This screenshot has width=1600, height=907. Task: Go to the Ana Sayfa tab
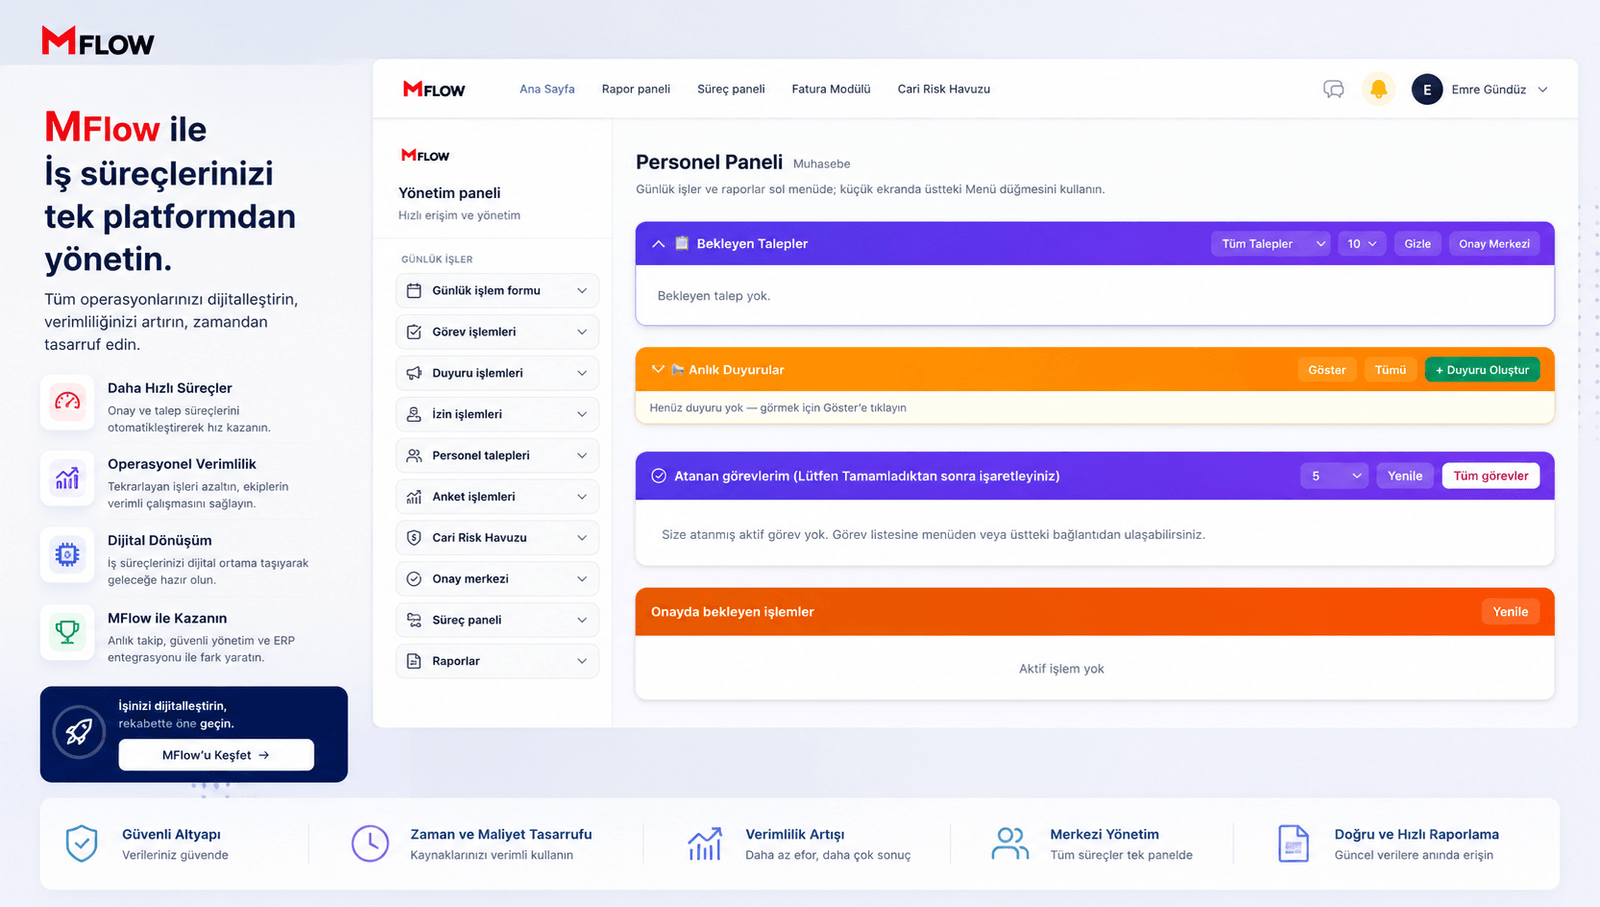coord(547,89)
